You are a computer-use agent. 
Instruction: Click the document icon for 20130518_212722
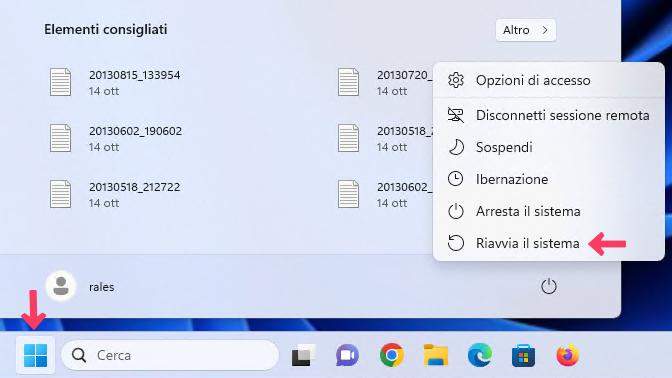[x=60, y=194]
